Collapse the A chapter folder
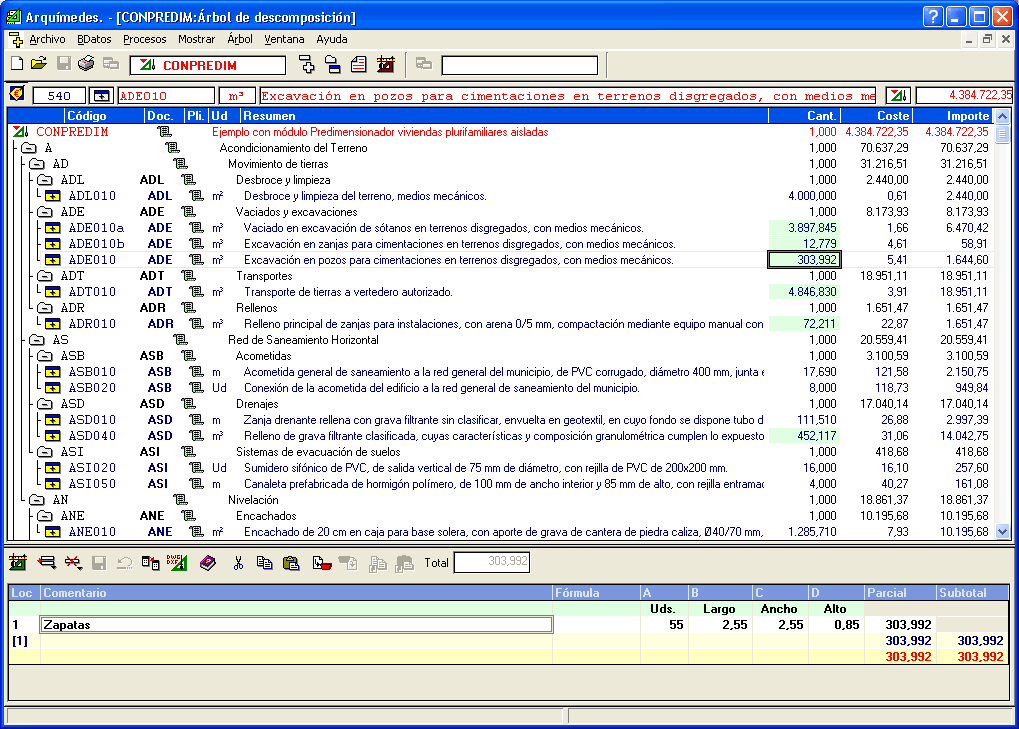The image size is (1019, 729). click(28, 148)
